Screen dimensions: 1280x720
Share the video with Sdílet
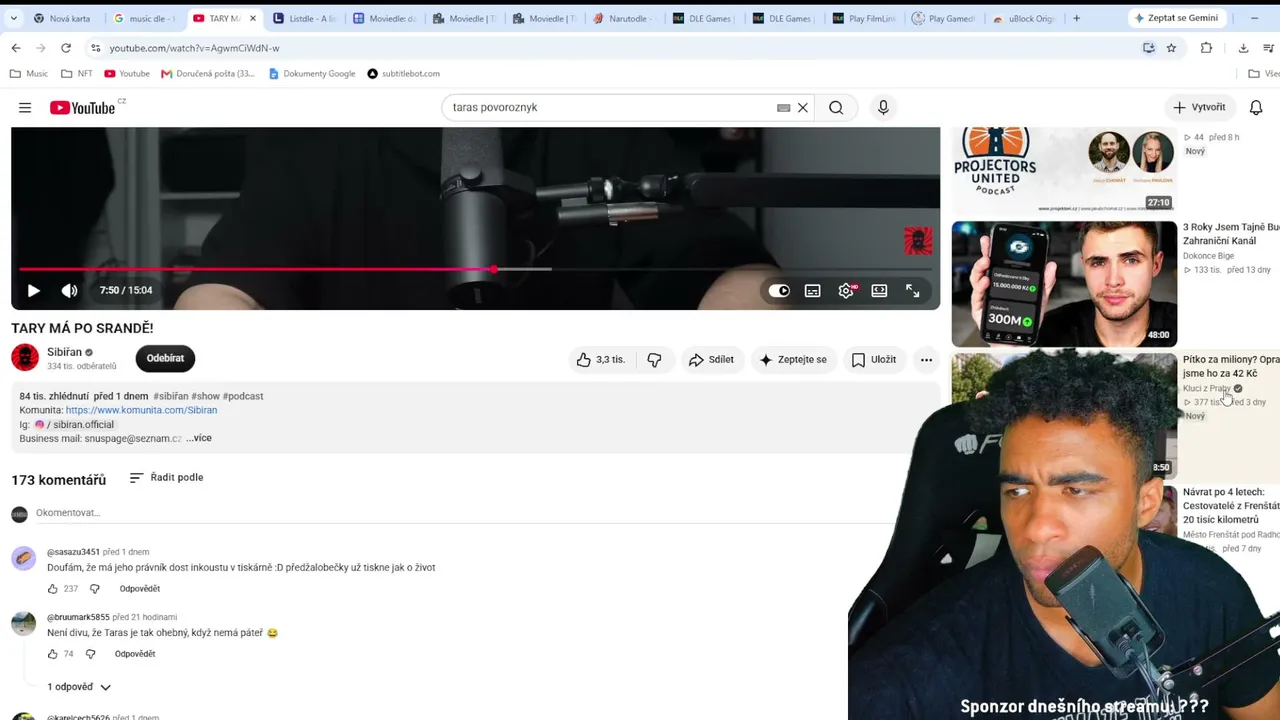pos(711,360)
